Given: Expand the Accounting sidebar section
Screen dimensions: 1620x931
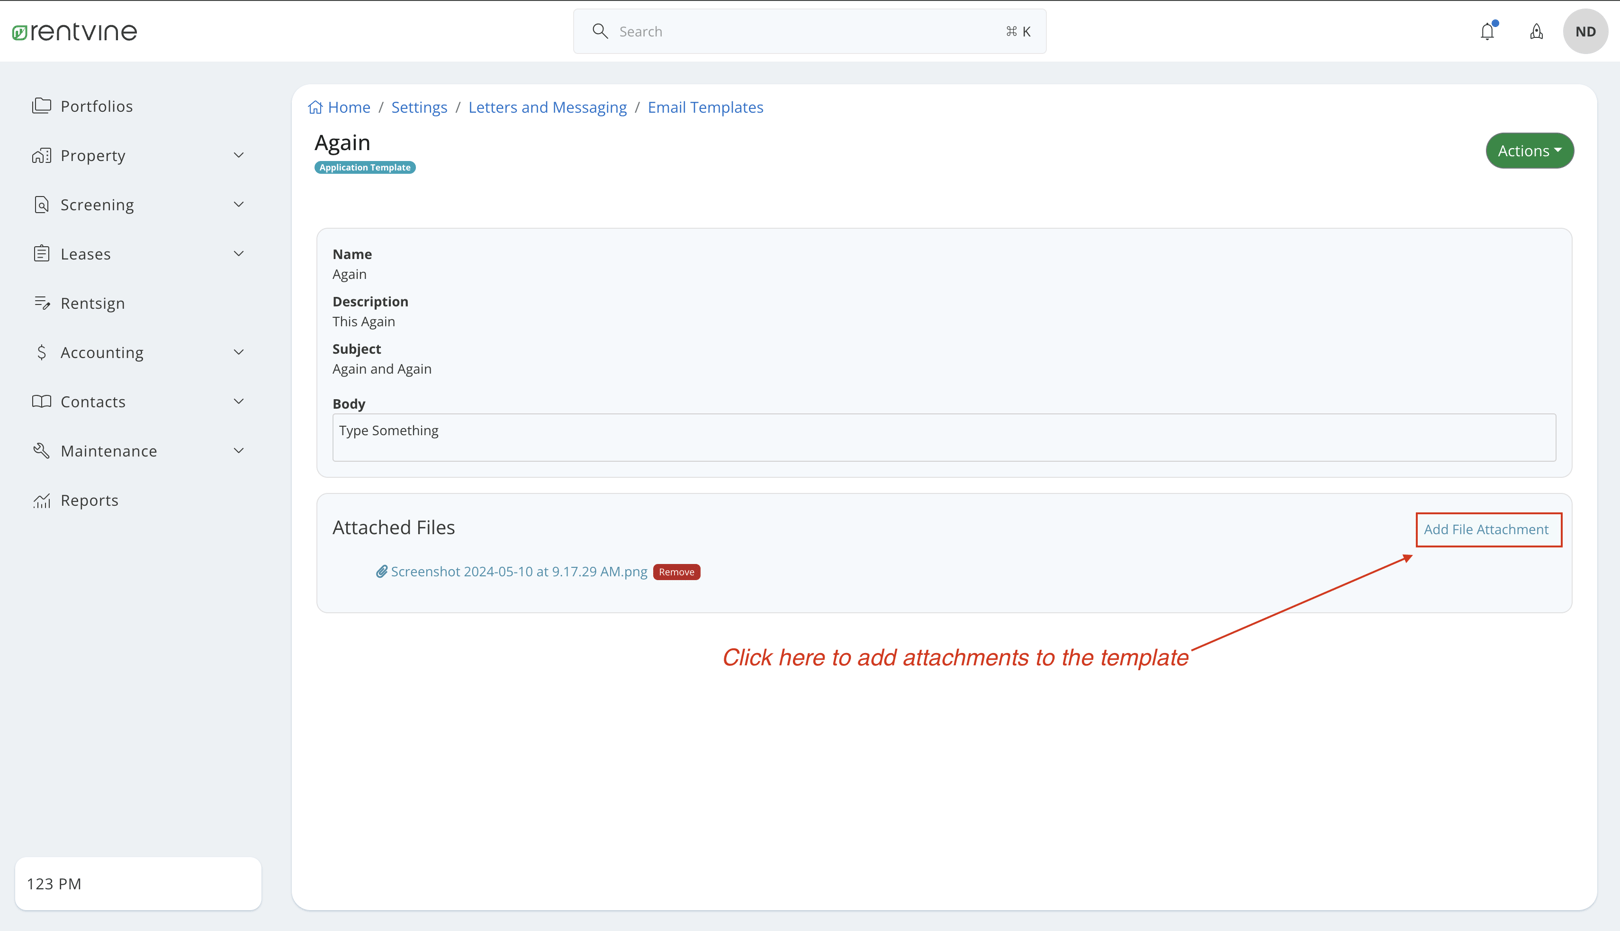Looking at the screenshot, I should 238,352.
